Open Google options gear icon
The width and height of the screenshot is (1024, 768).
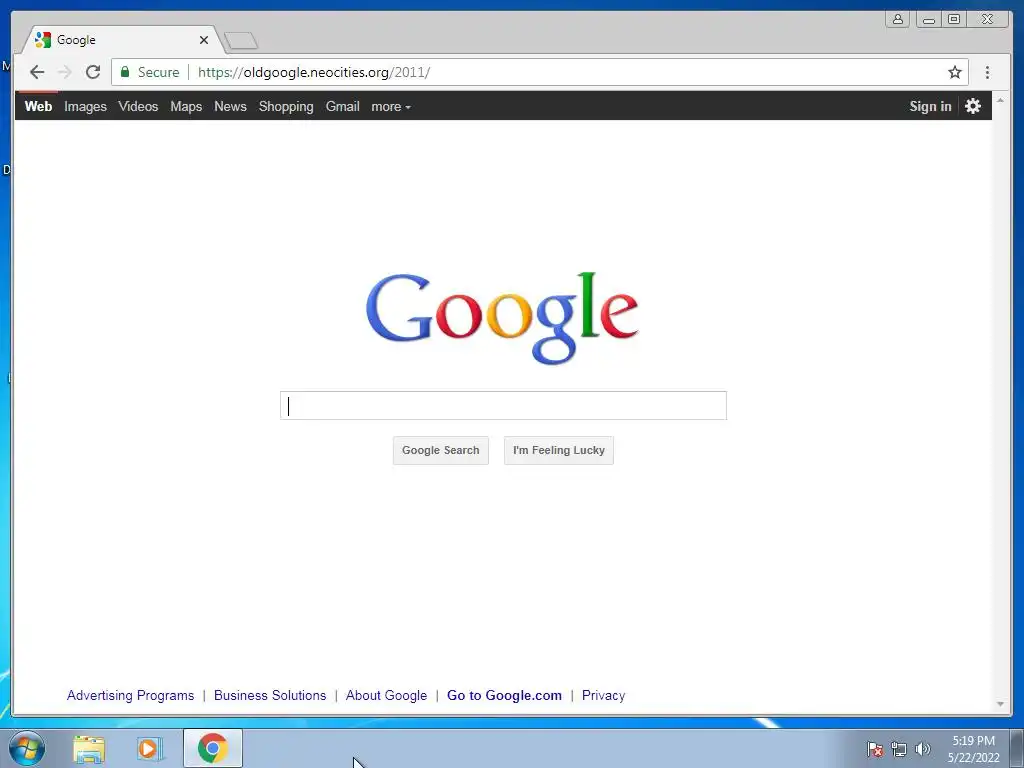point(973,106)
